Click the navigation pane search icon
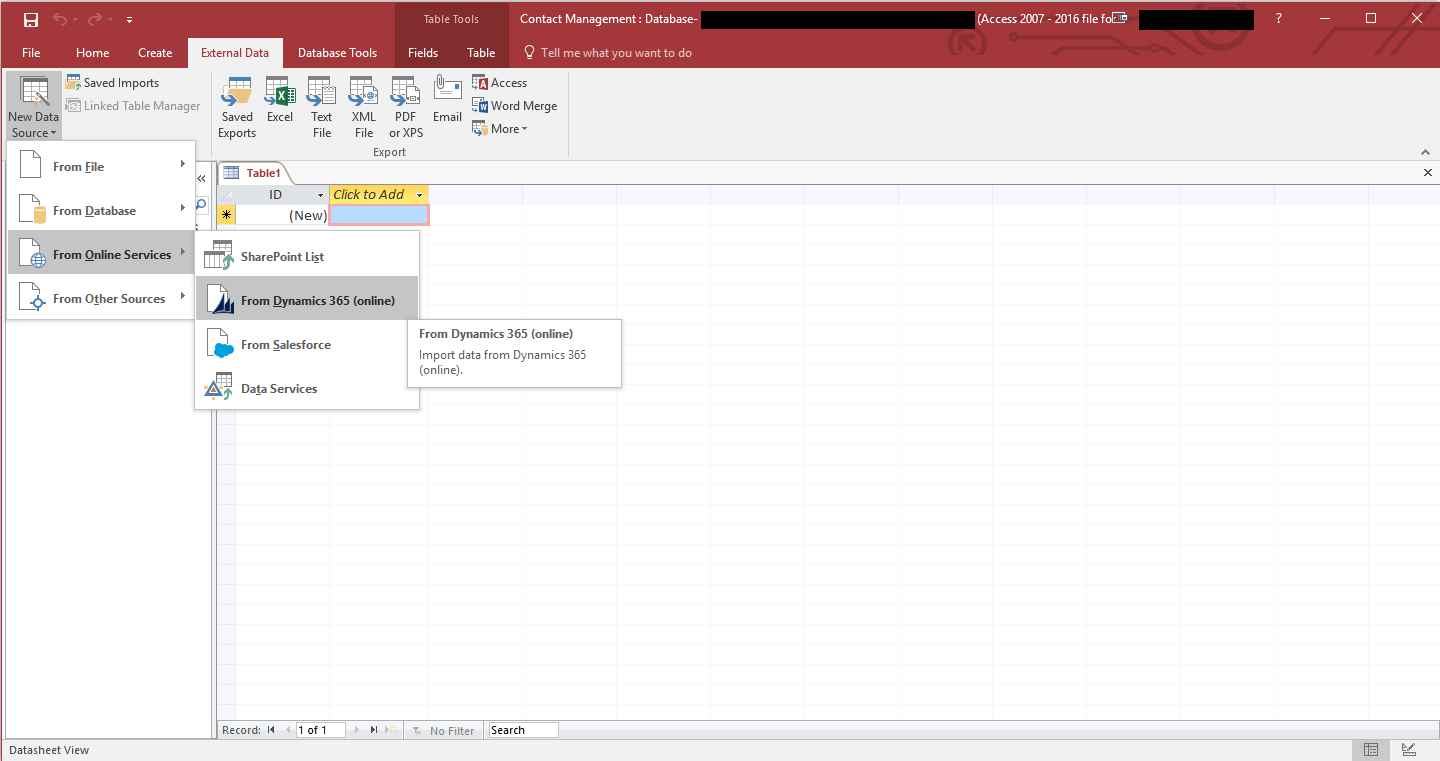 point(201,206)
